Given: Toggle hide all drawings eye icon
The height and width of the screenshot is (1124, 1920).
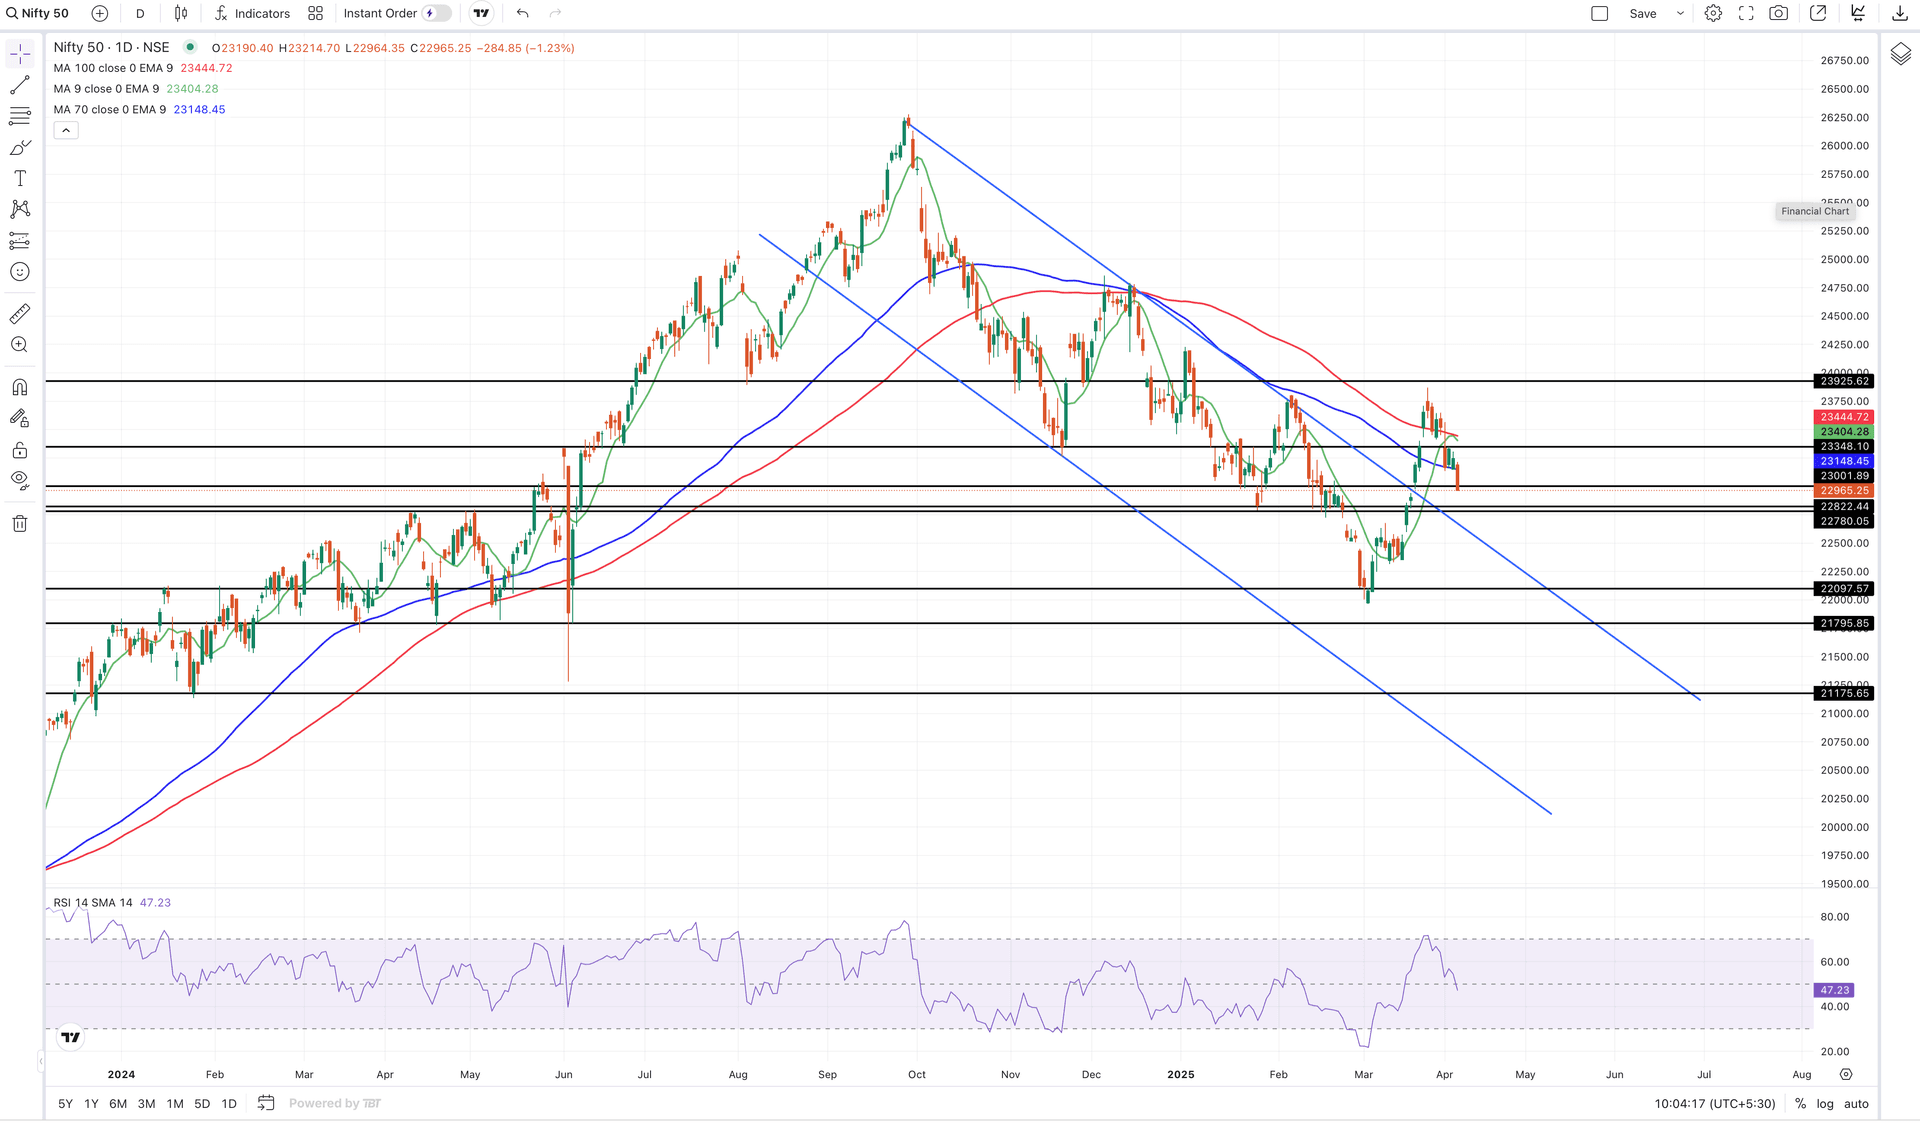Looking at the screenshot, I should [20, 480].
